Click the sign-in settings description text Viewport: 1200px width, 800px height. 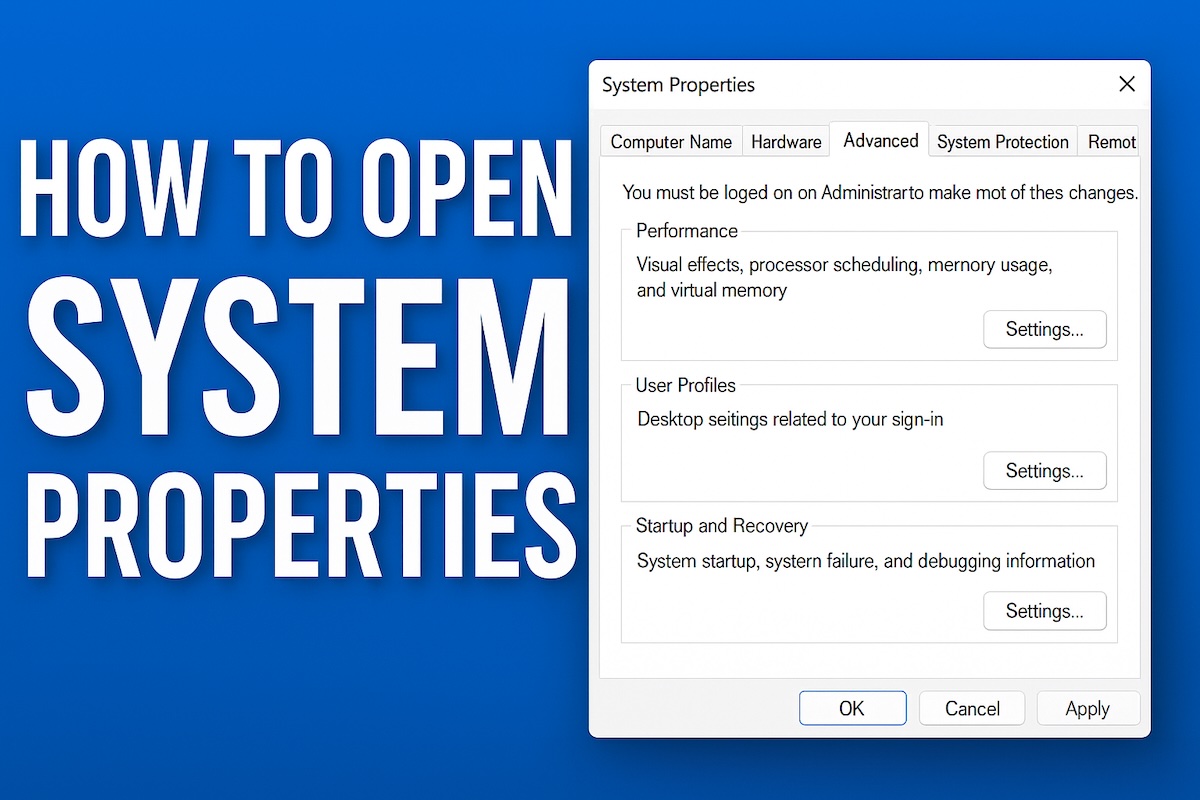pos(790,419)
